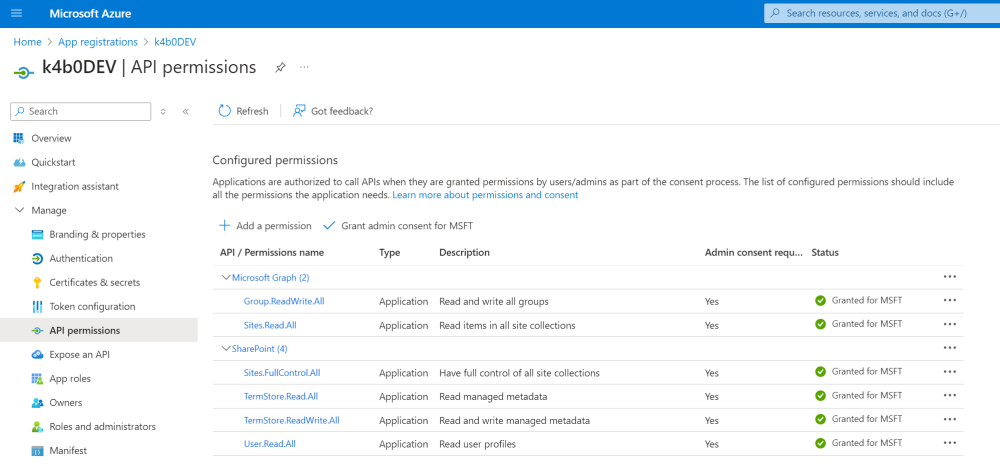Open Certificates & secrets in sidebar
This screenshot has height=464, width=1000.
click(x=94, y=283)
